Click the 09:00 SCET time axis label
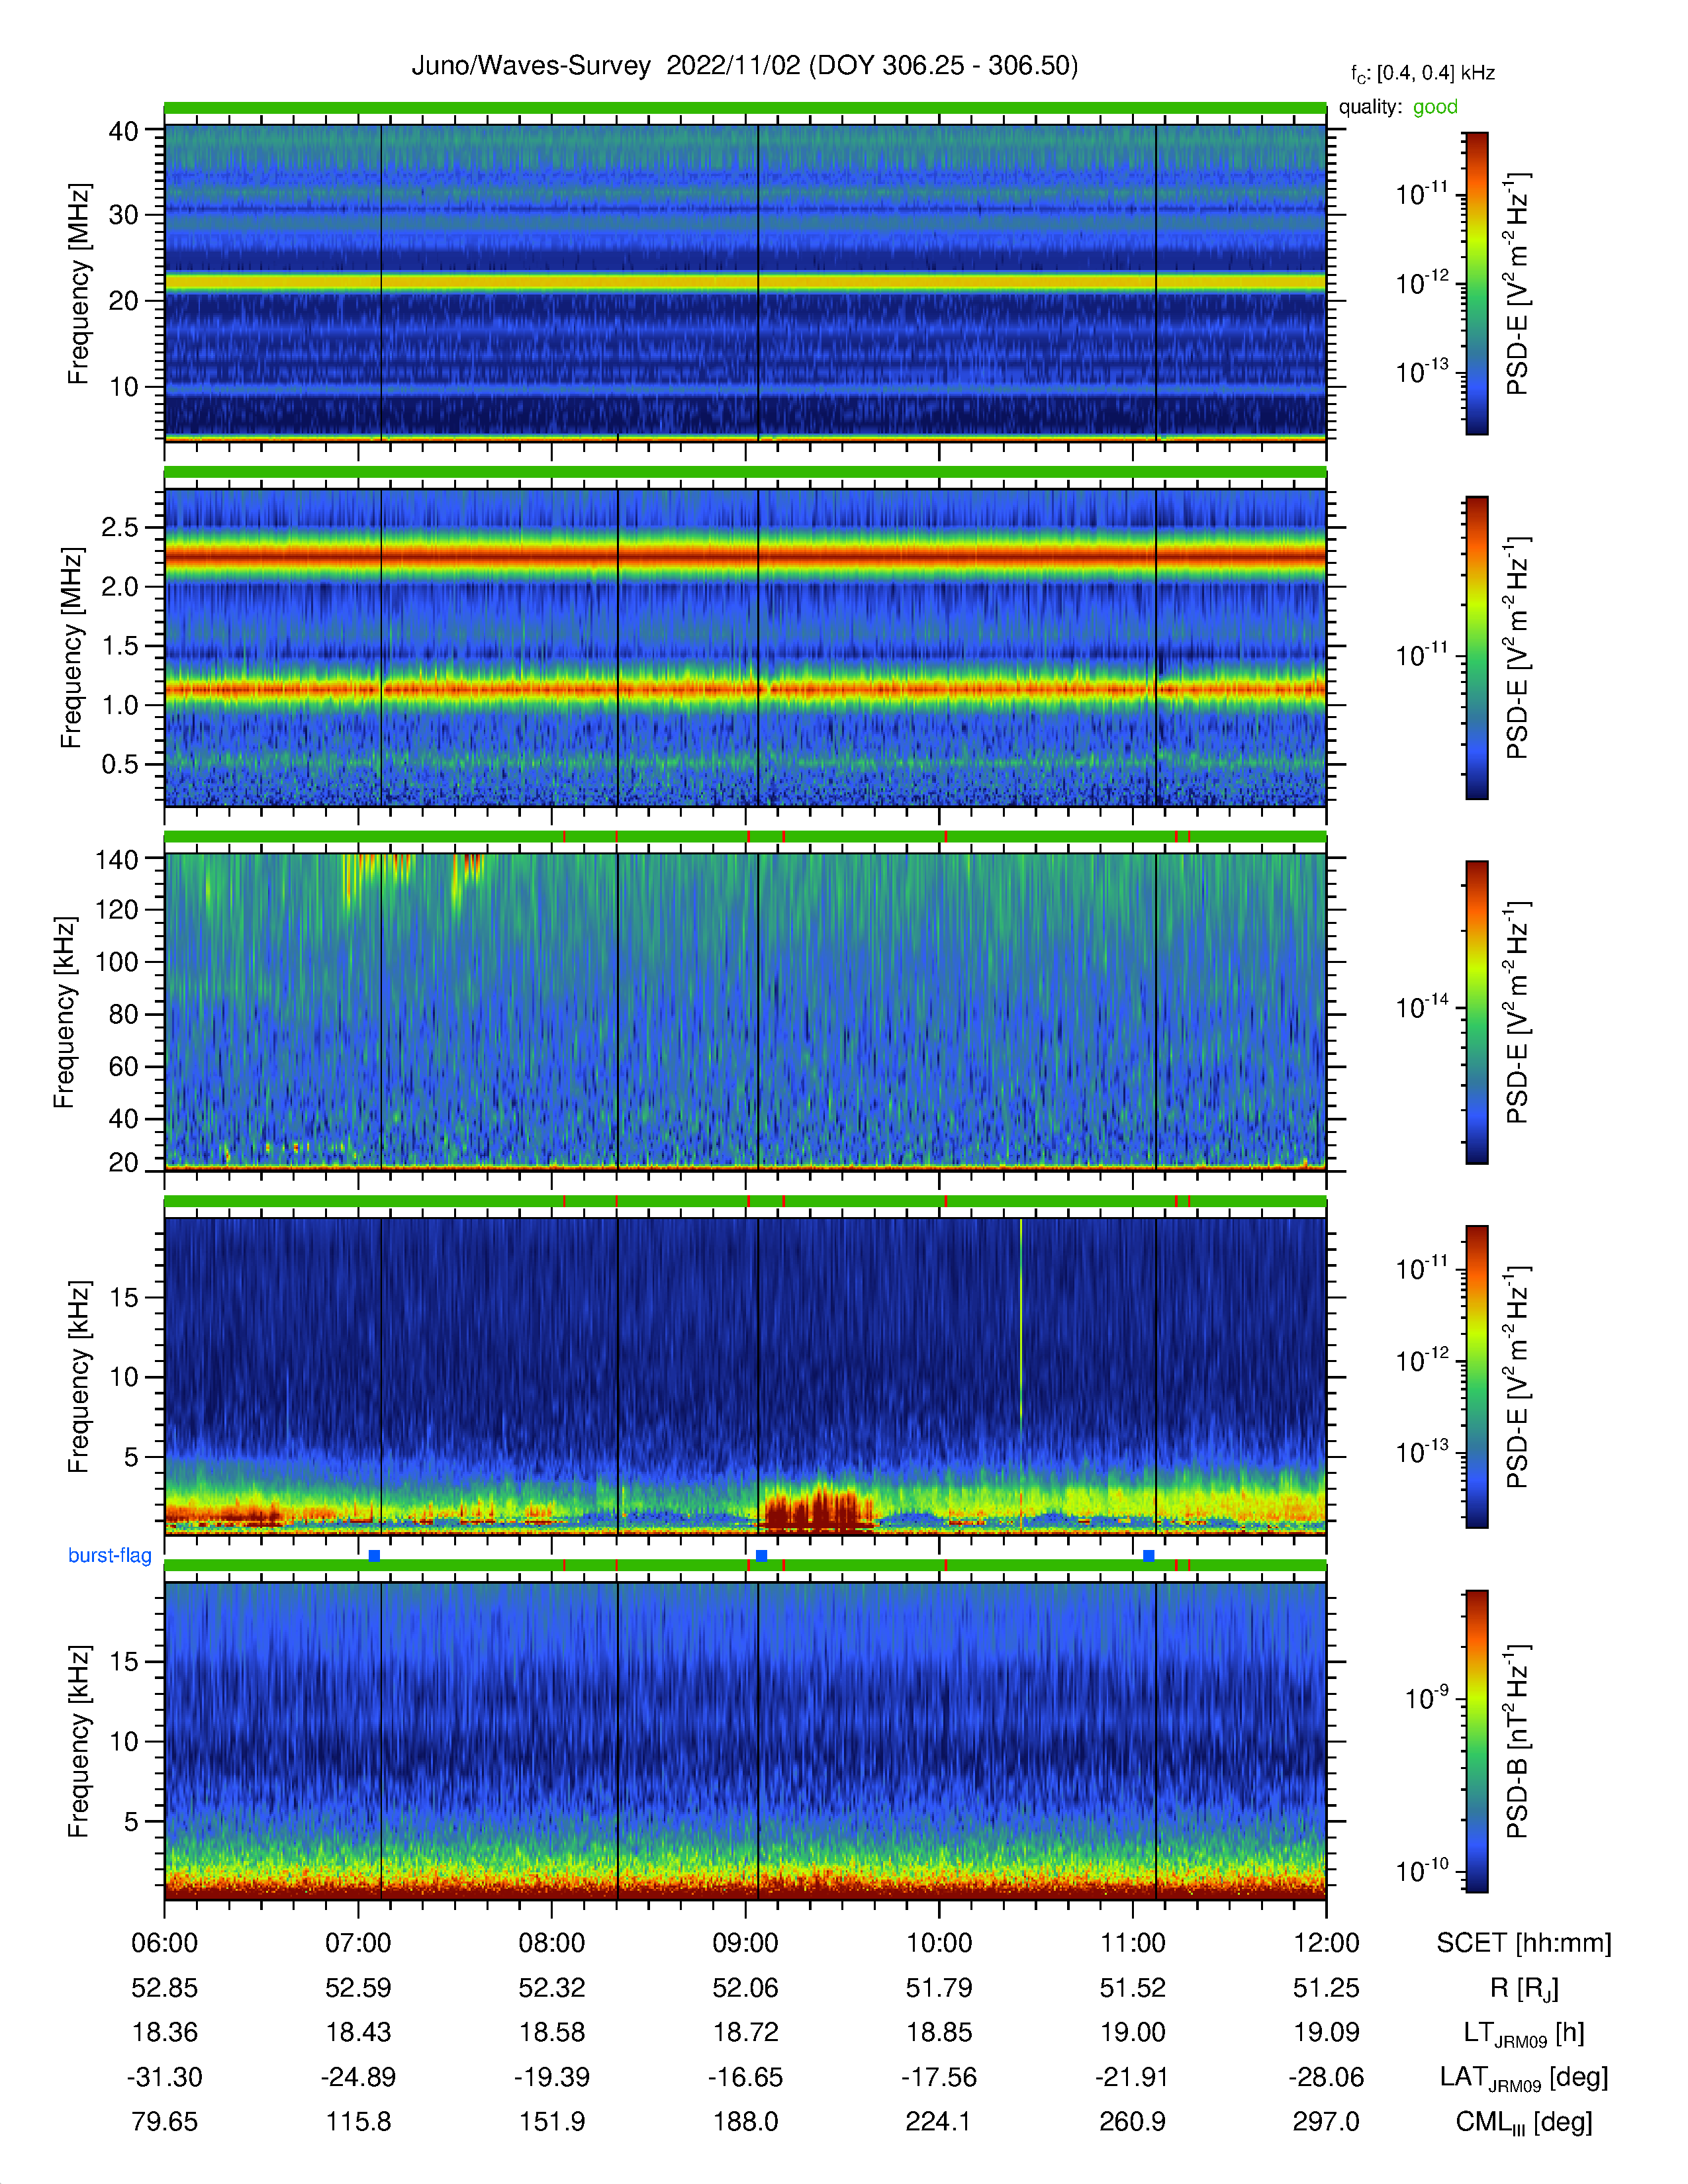1688x2184 pixels. pos(745,1942)
